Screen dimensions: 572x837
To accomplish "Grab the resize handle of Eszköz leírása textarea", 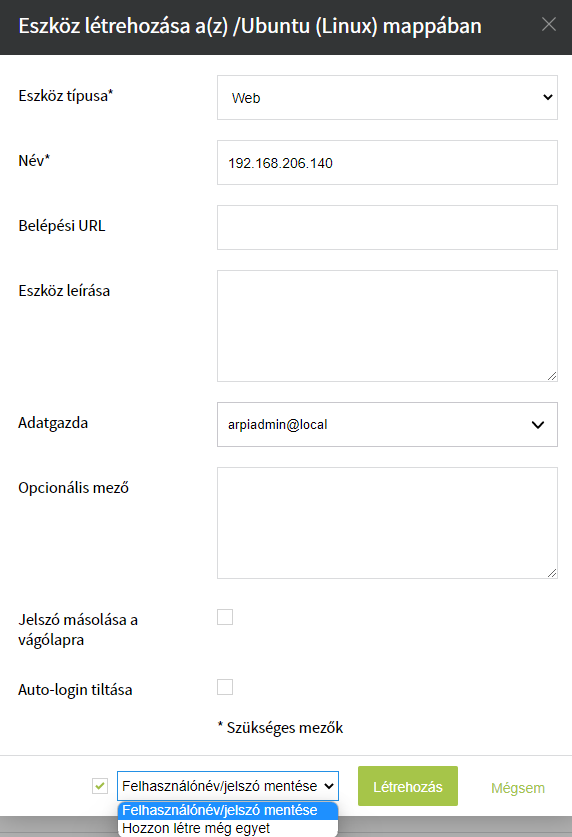I will point(552,376).
